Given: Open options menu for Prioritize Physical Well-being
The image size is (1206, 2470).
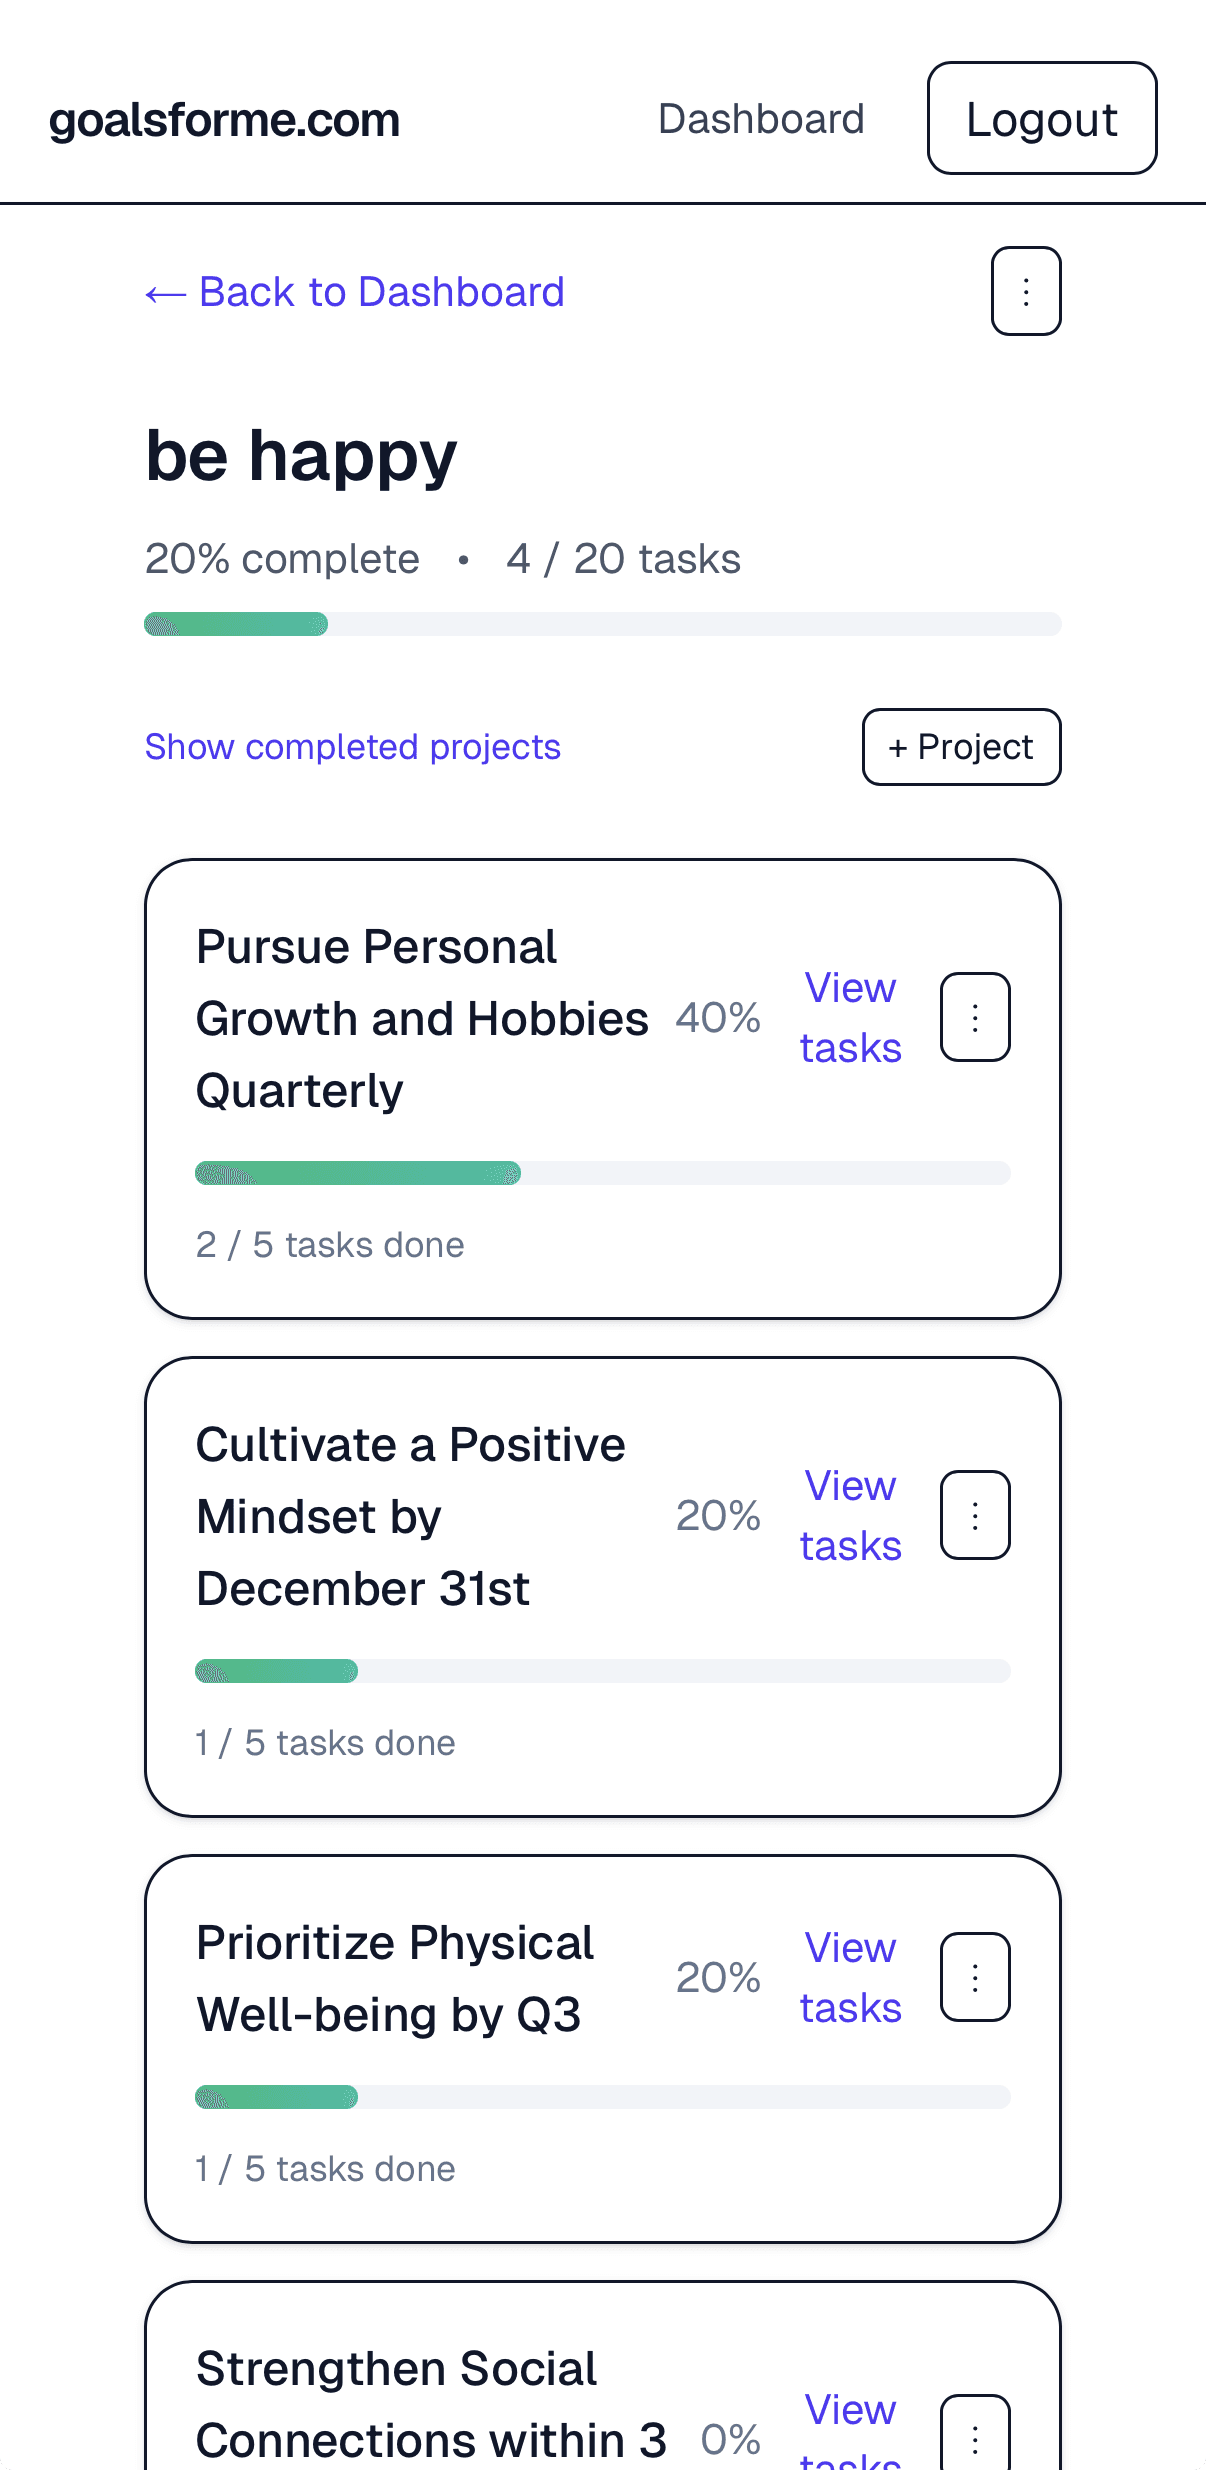Looking at the screenshot, I should (975, 1977).
